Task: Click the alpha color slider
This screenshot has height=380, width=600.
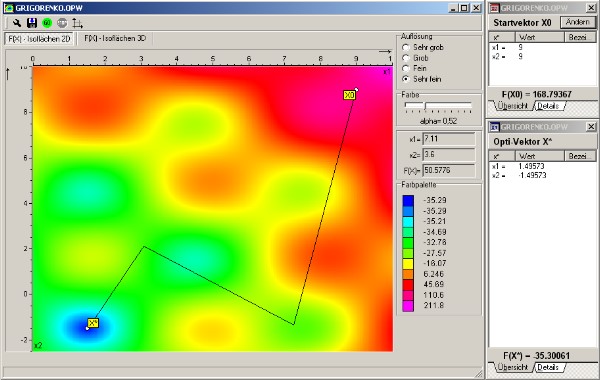Action: (439, 105)
